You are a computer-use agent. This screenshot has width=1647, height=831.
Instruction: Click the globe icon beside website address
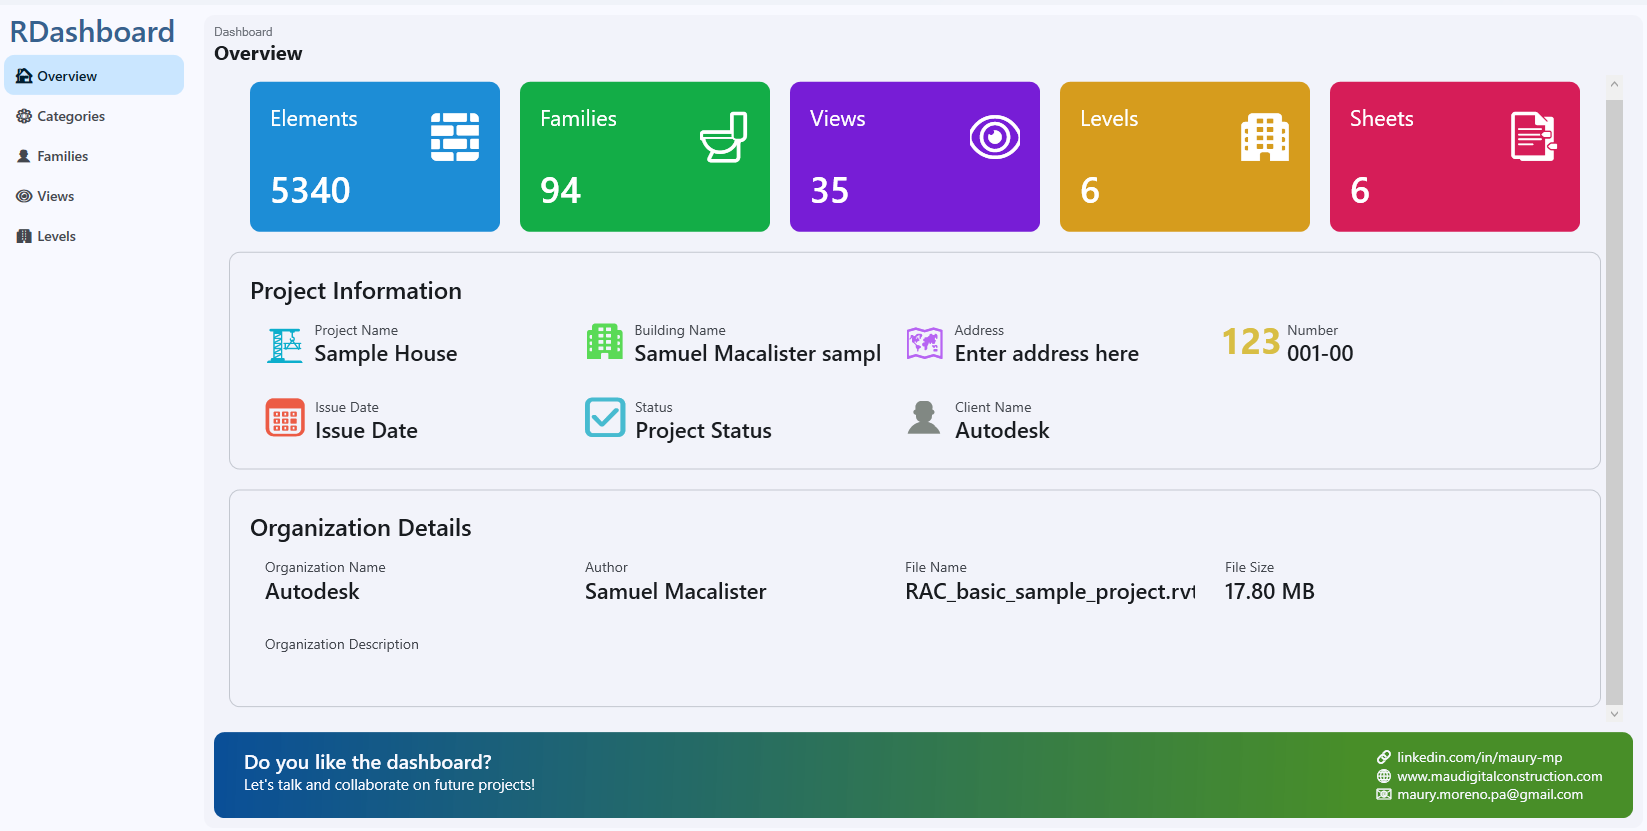tap(1384, 776)
